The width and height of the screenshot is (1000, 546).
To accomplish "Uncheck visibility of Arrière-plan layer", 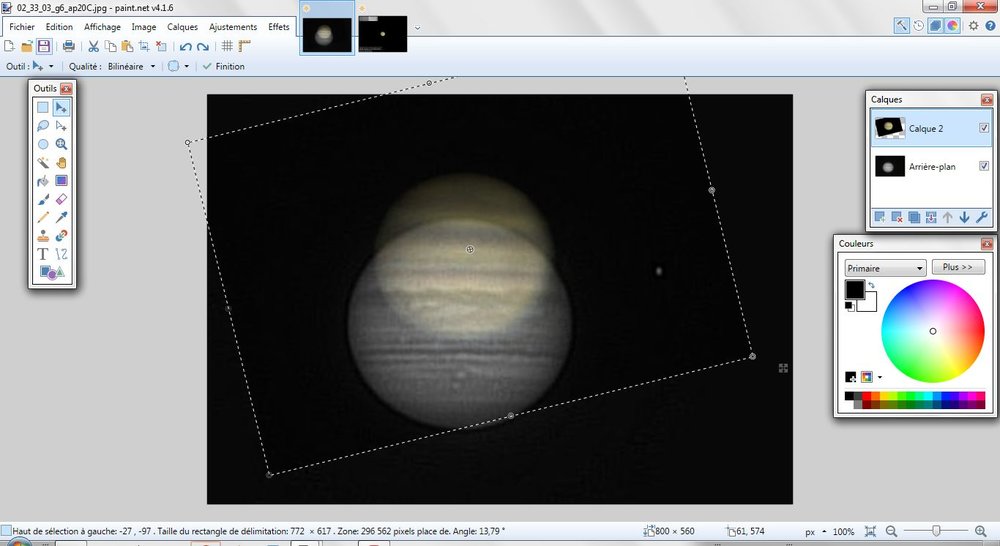I will coord(984,166).
